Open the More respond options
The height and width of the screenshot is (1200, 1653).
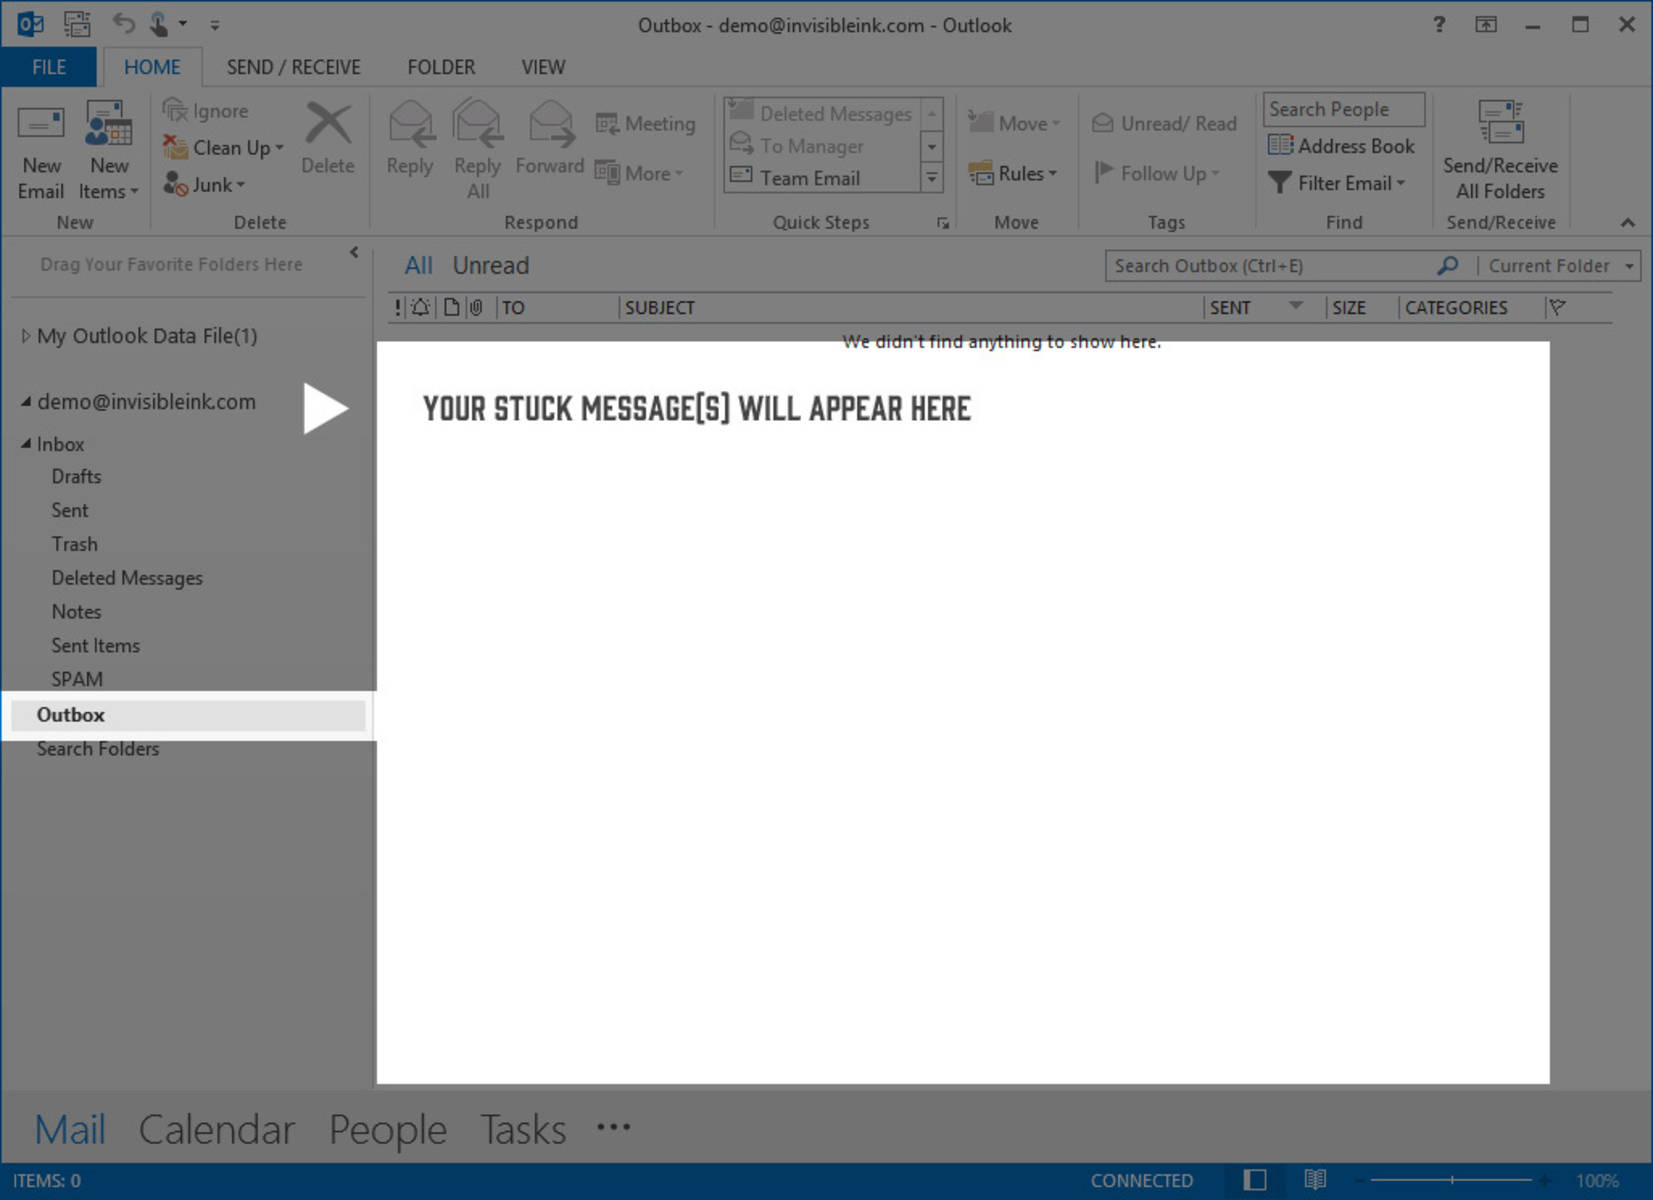point(640,173)
